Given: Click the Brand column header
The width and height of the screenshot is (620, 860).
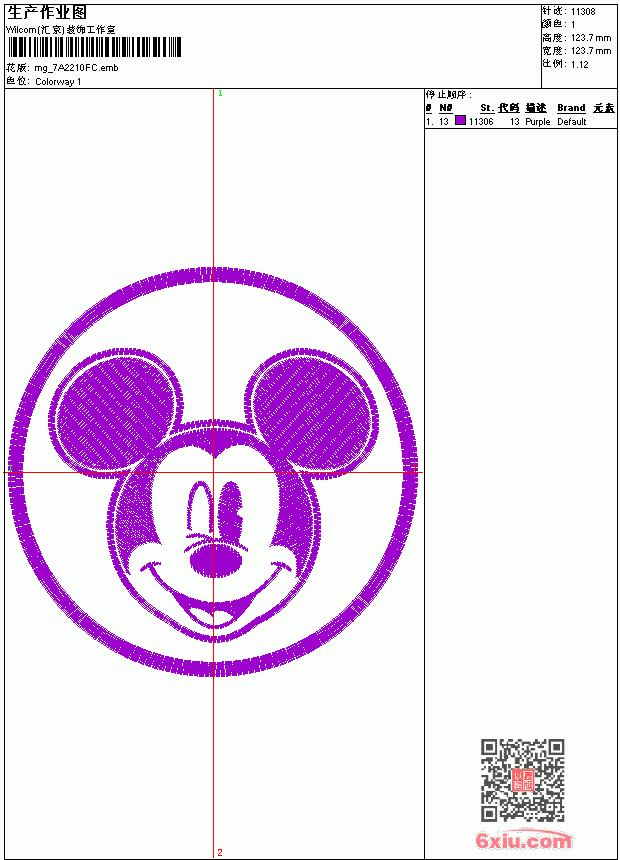Looking at the screenshot, I should coord(571,108).
